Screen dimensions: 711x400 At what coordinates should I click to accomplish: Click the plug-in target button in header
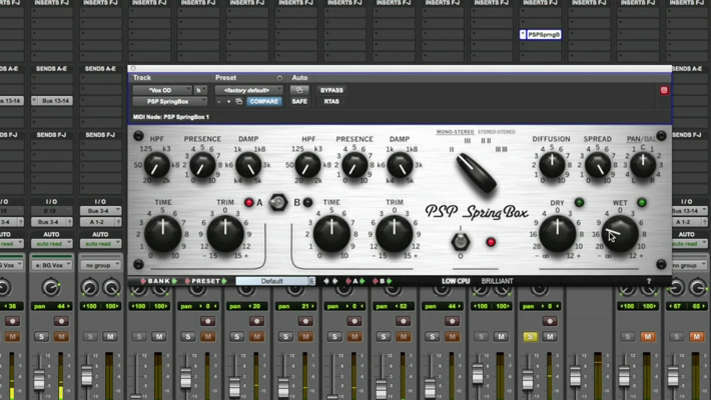(x=664, y=90)
